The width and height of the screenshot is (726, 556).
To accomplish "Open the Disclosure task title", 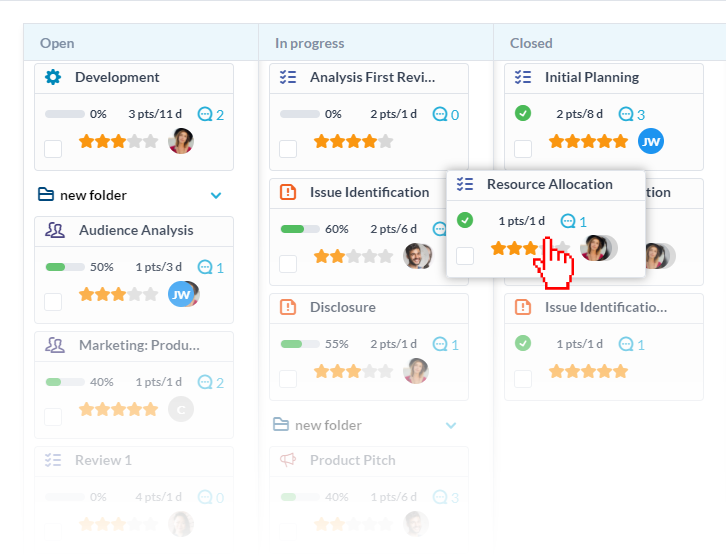I will (343, 307).
